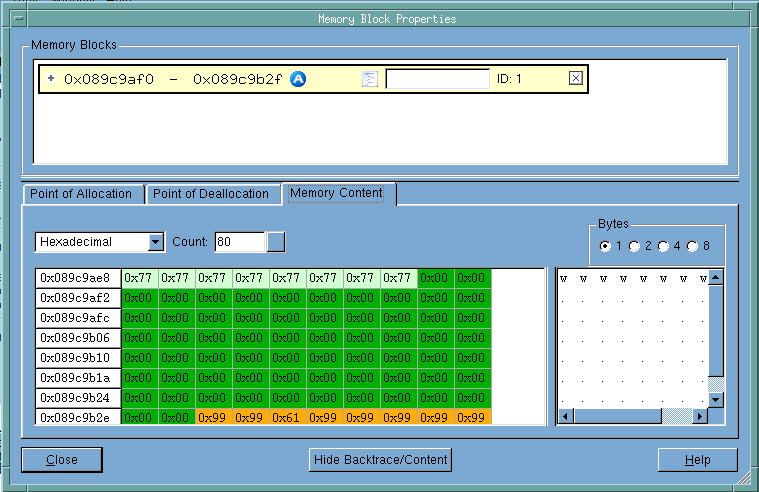
Task: Click the scroll-left arrow in the ASCII pane
Action: coord(565,415)
